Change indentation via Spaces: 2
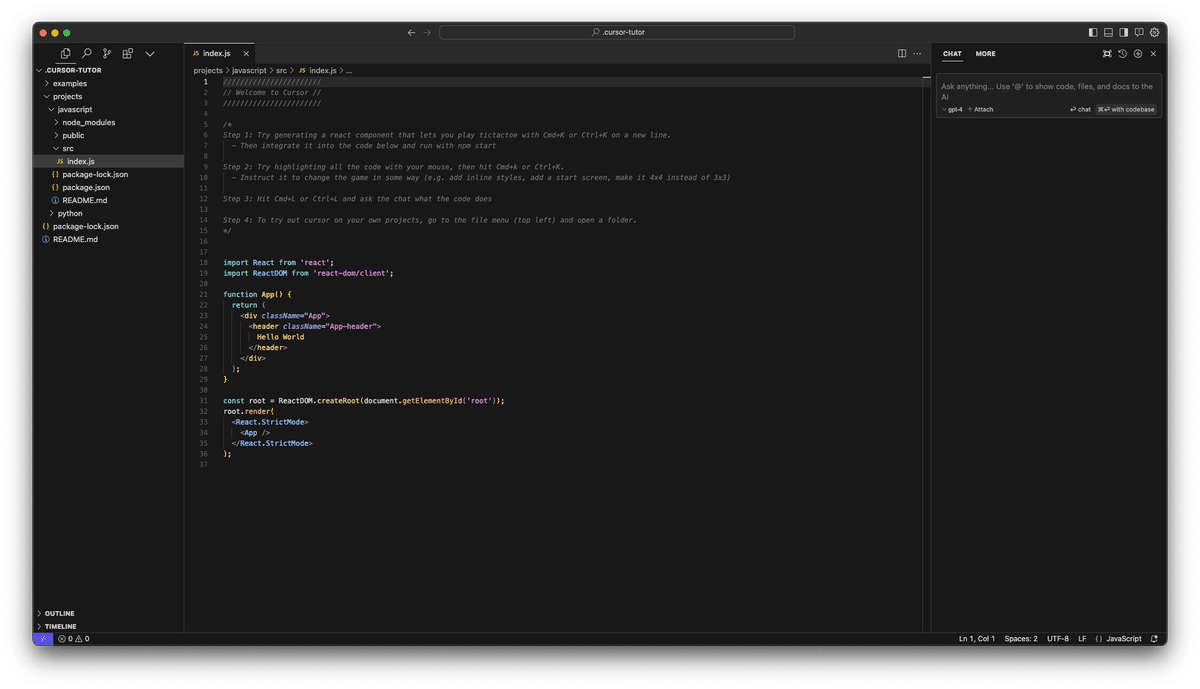The image size is (1200, 689). coord(1021,638)
